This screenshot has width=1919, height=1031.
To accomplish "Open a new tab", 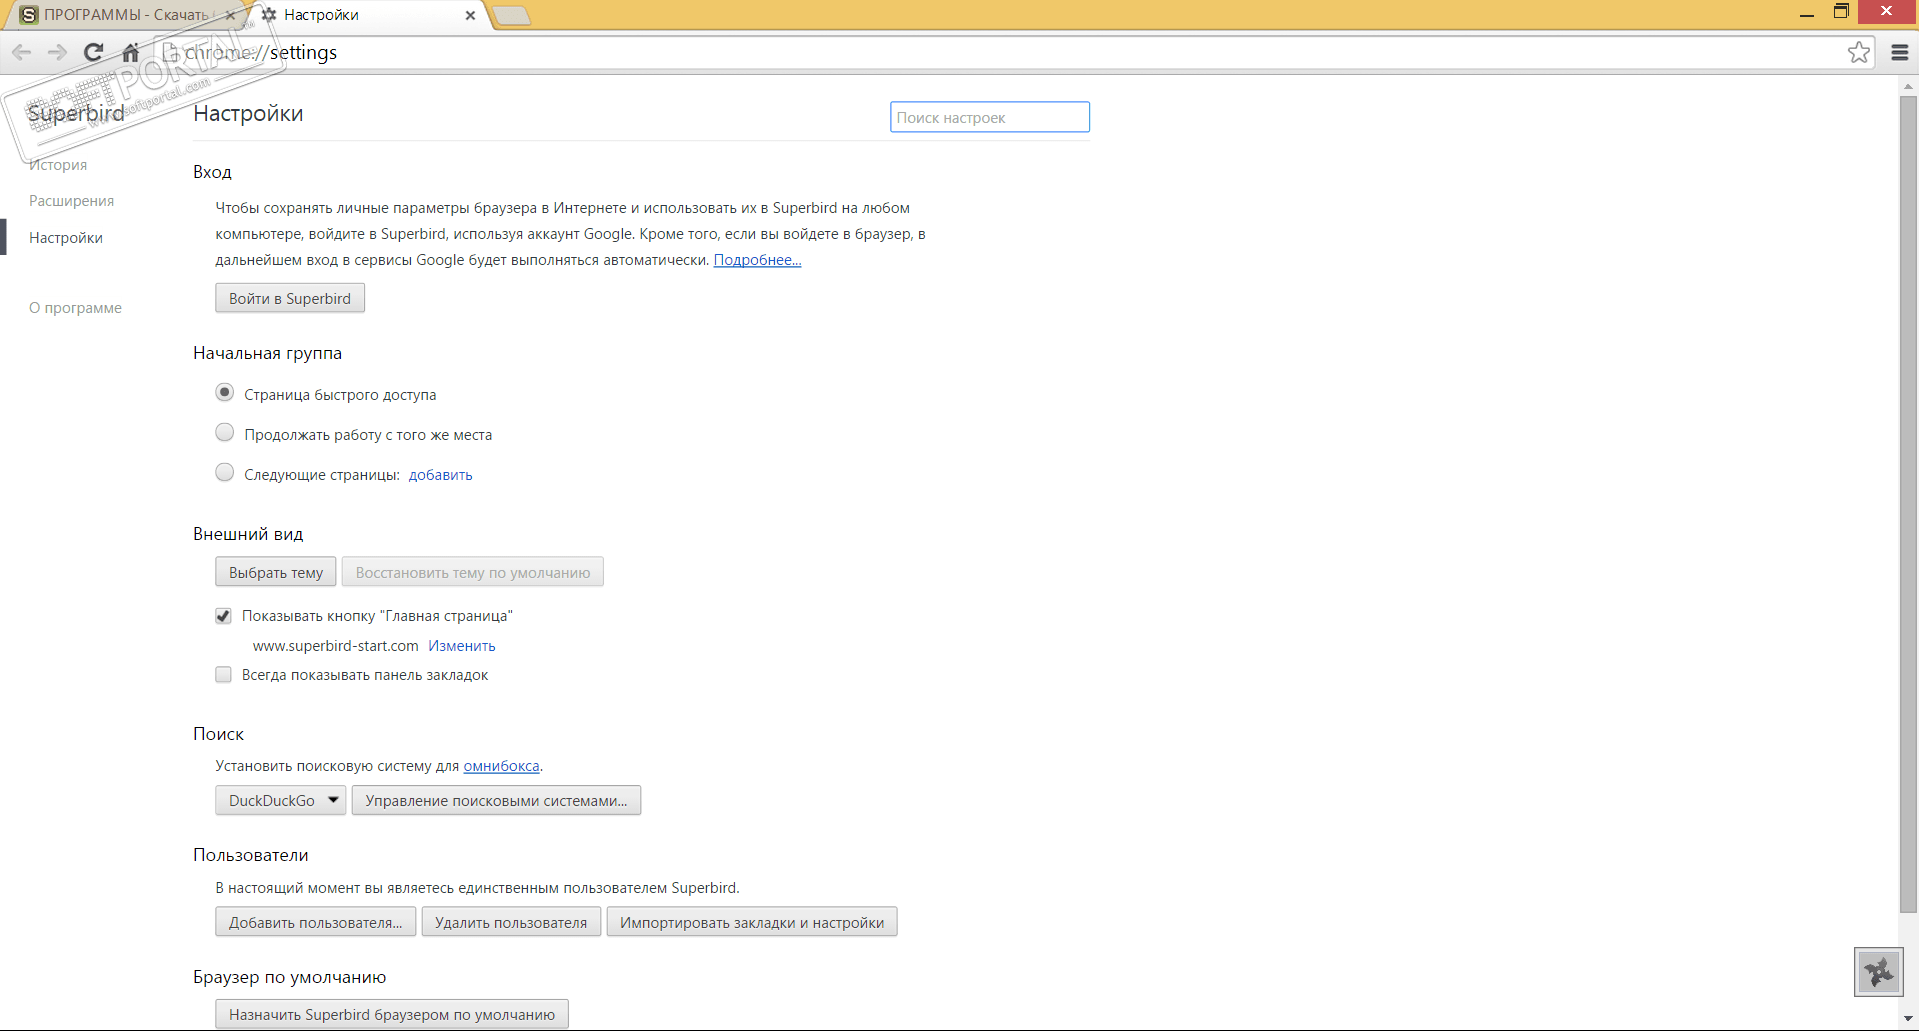I will (511, 15).
